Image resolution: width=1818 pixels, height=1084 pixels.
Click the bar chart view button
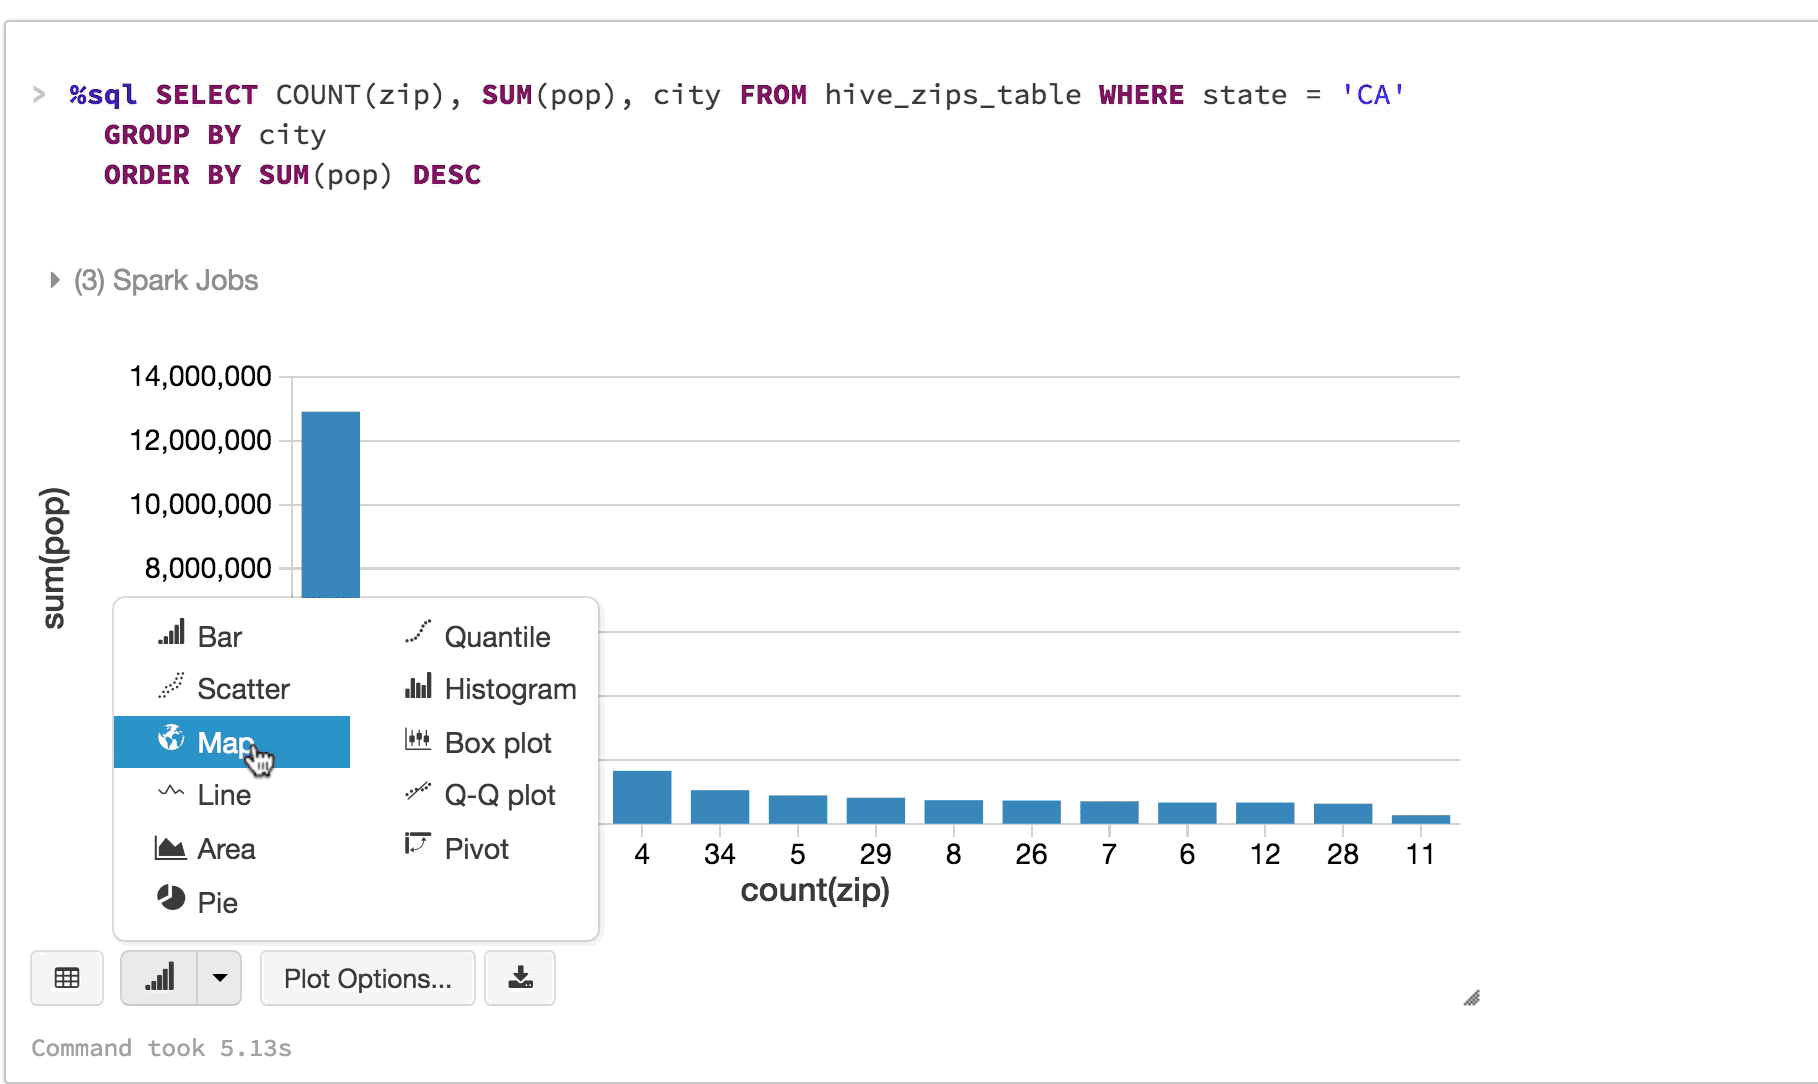point(159,978)
